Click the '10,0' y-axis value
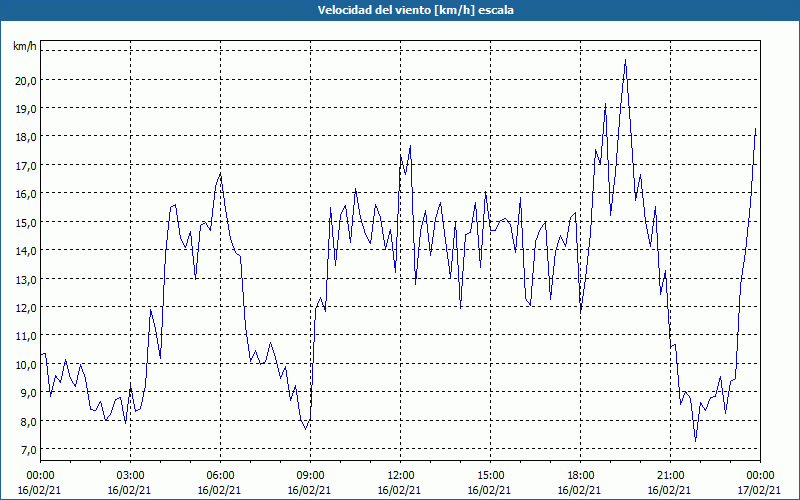 coord(27,364)
